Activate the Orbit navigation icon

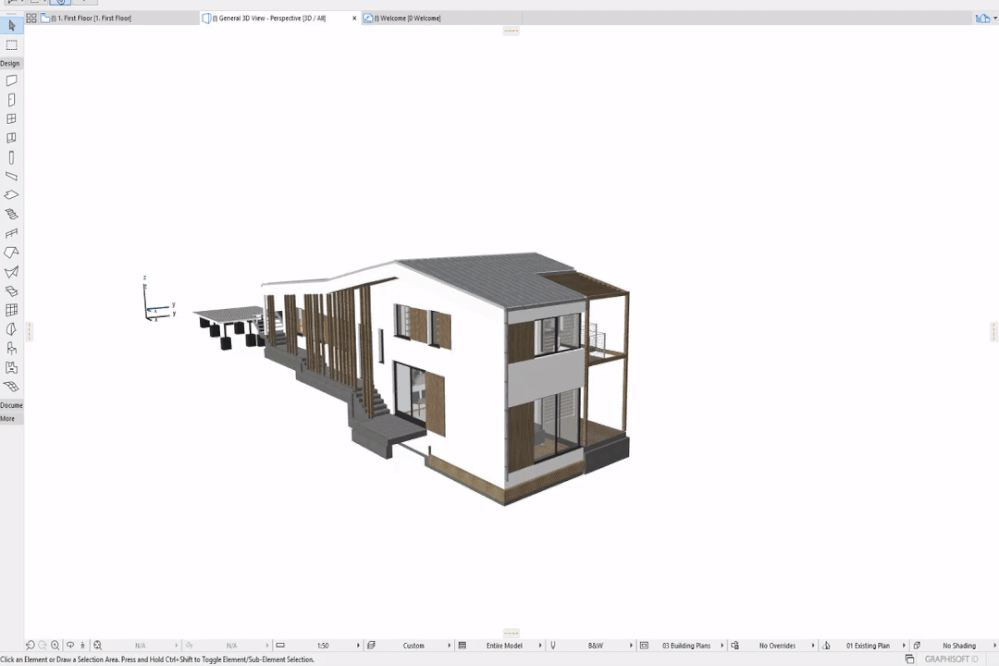70,646
